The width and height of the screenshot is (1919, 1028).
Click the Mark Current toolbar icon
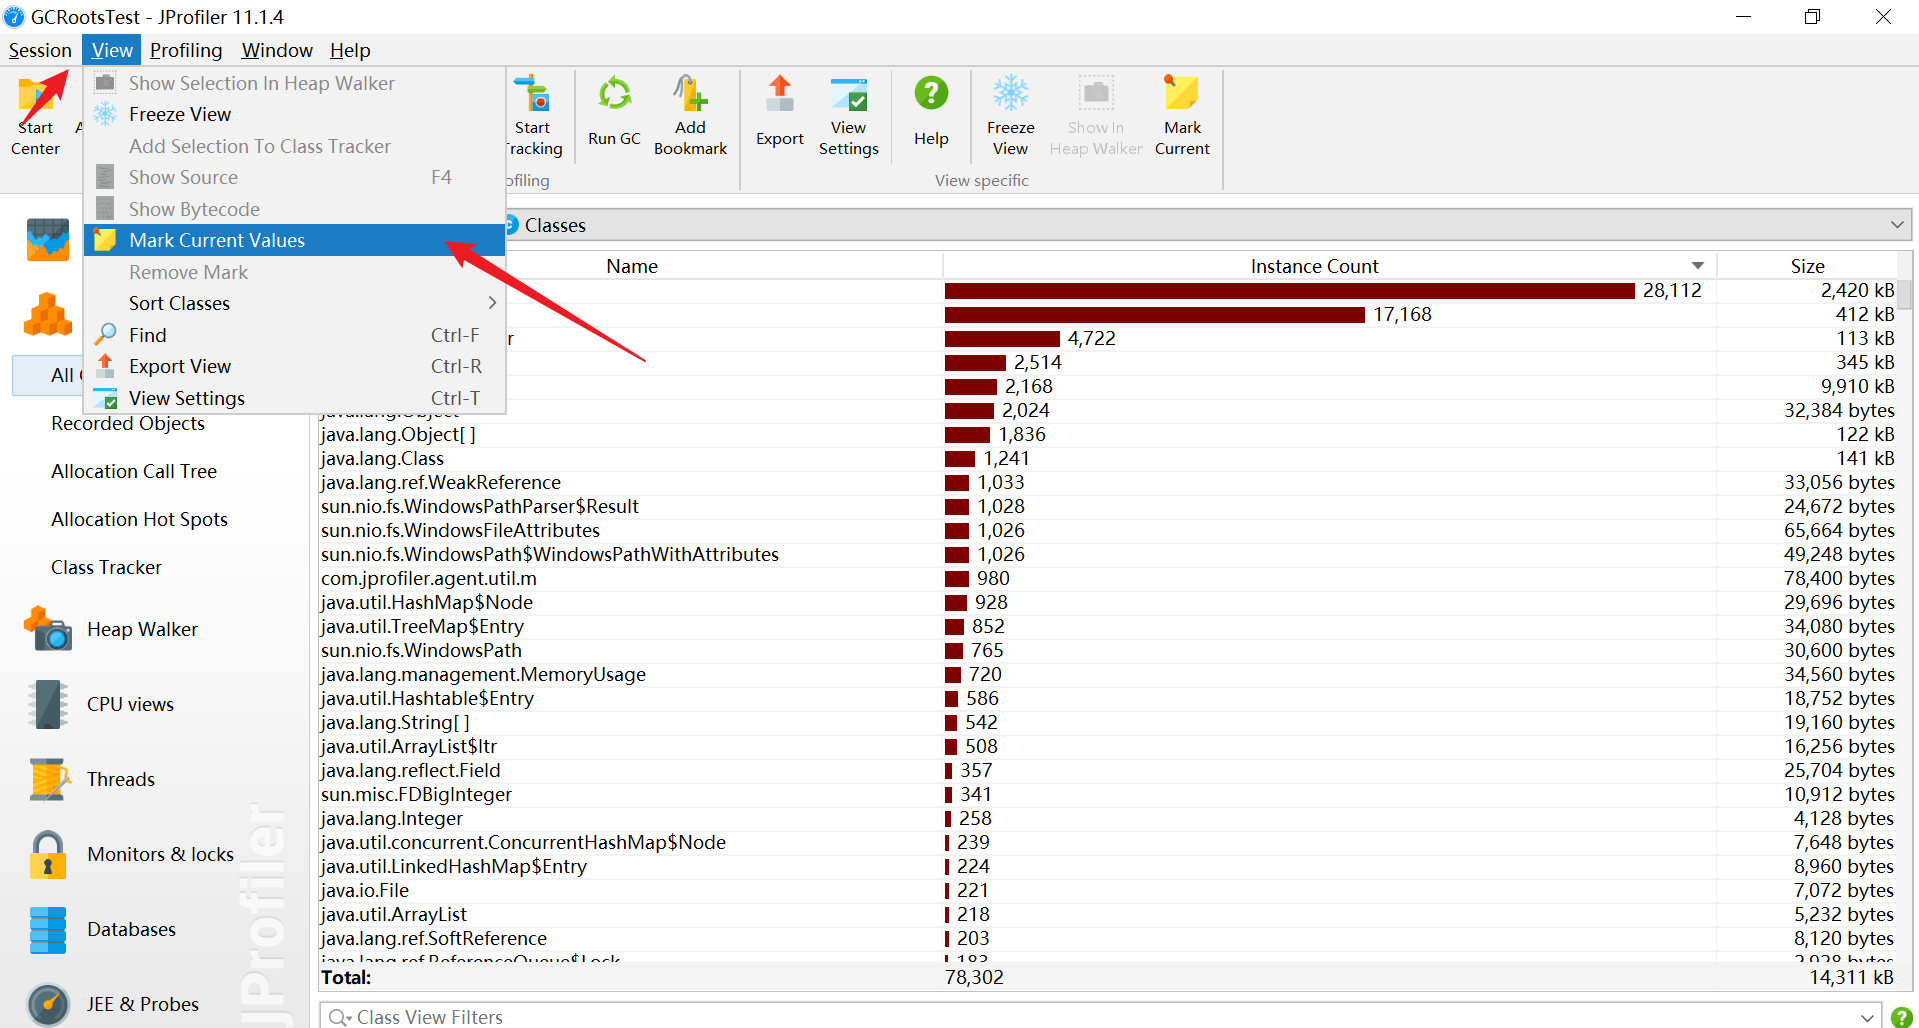pyautogui.click(x=1181, y=94)
